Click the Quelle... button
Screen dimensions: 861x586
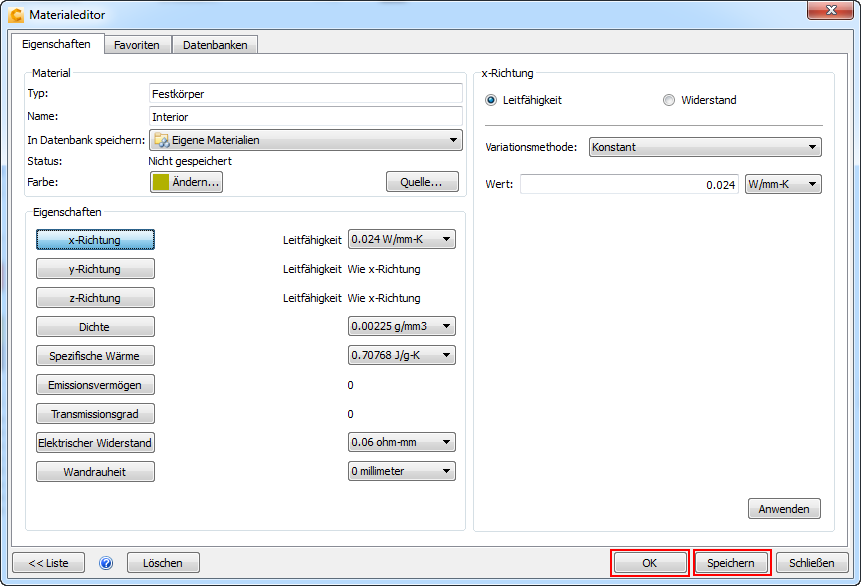422,182
